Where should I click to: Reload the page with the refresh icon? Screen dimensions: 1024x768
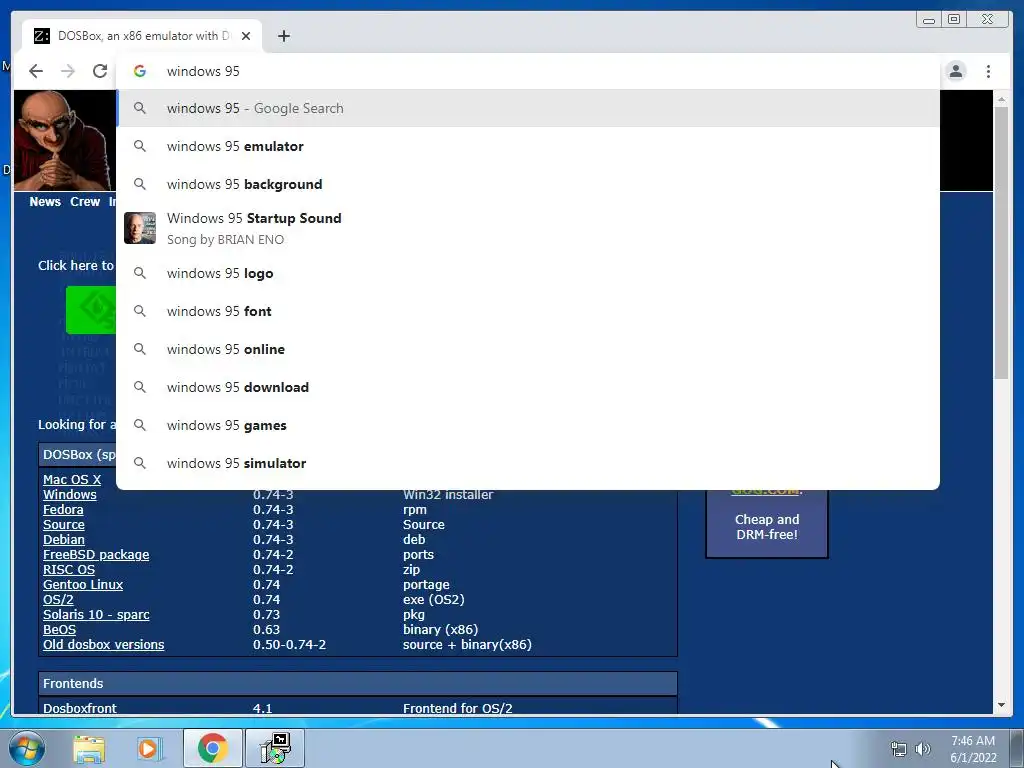click(100, 71)
